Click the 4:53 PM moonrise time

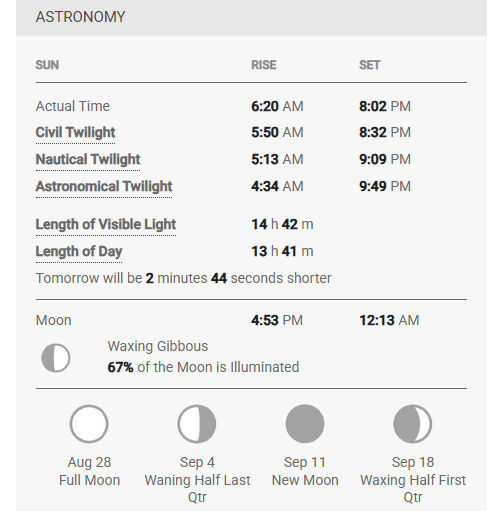[277, 320]
